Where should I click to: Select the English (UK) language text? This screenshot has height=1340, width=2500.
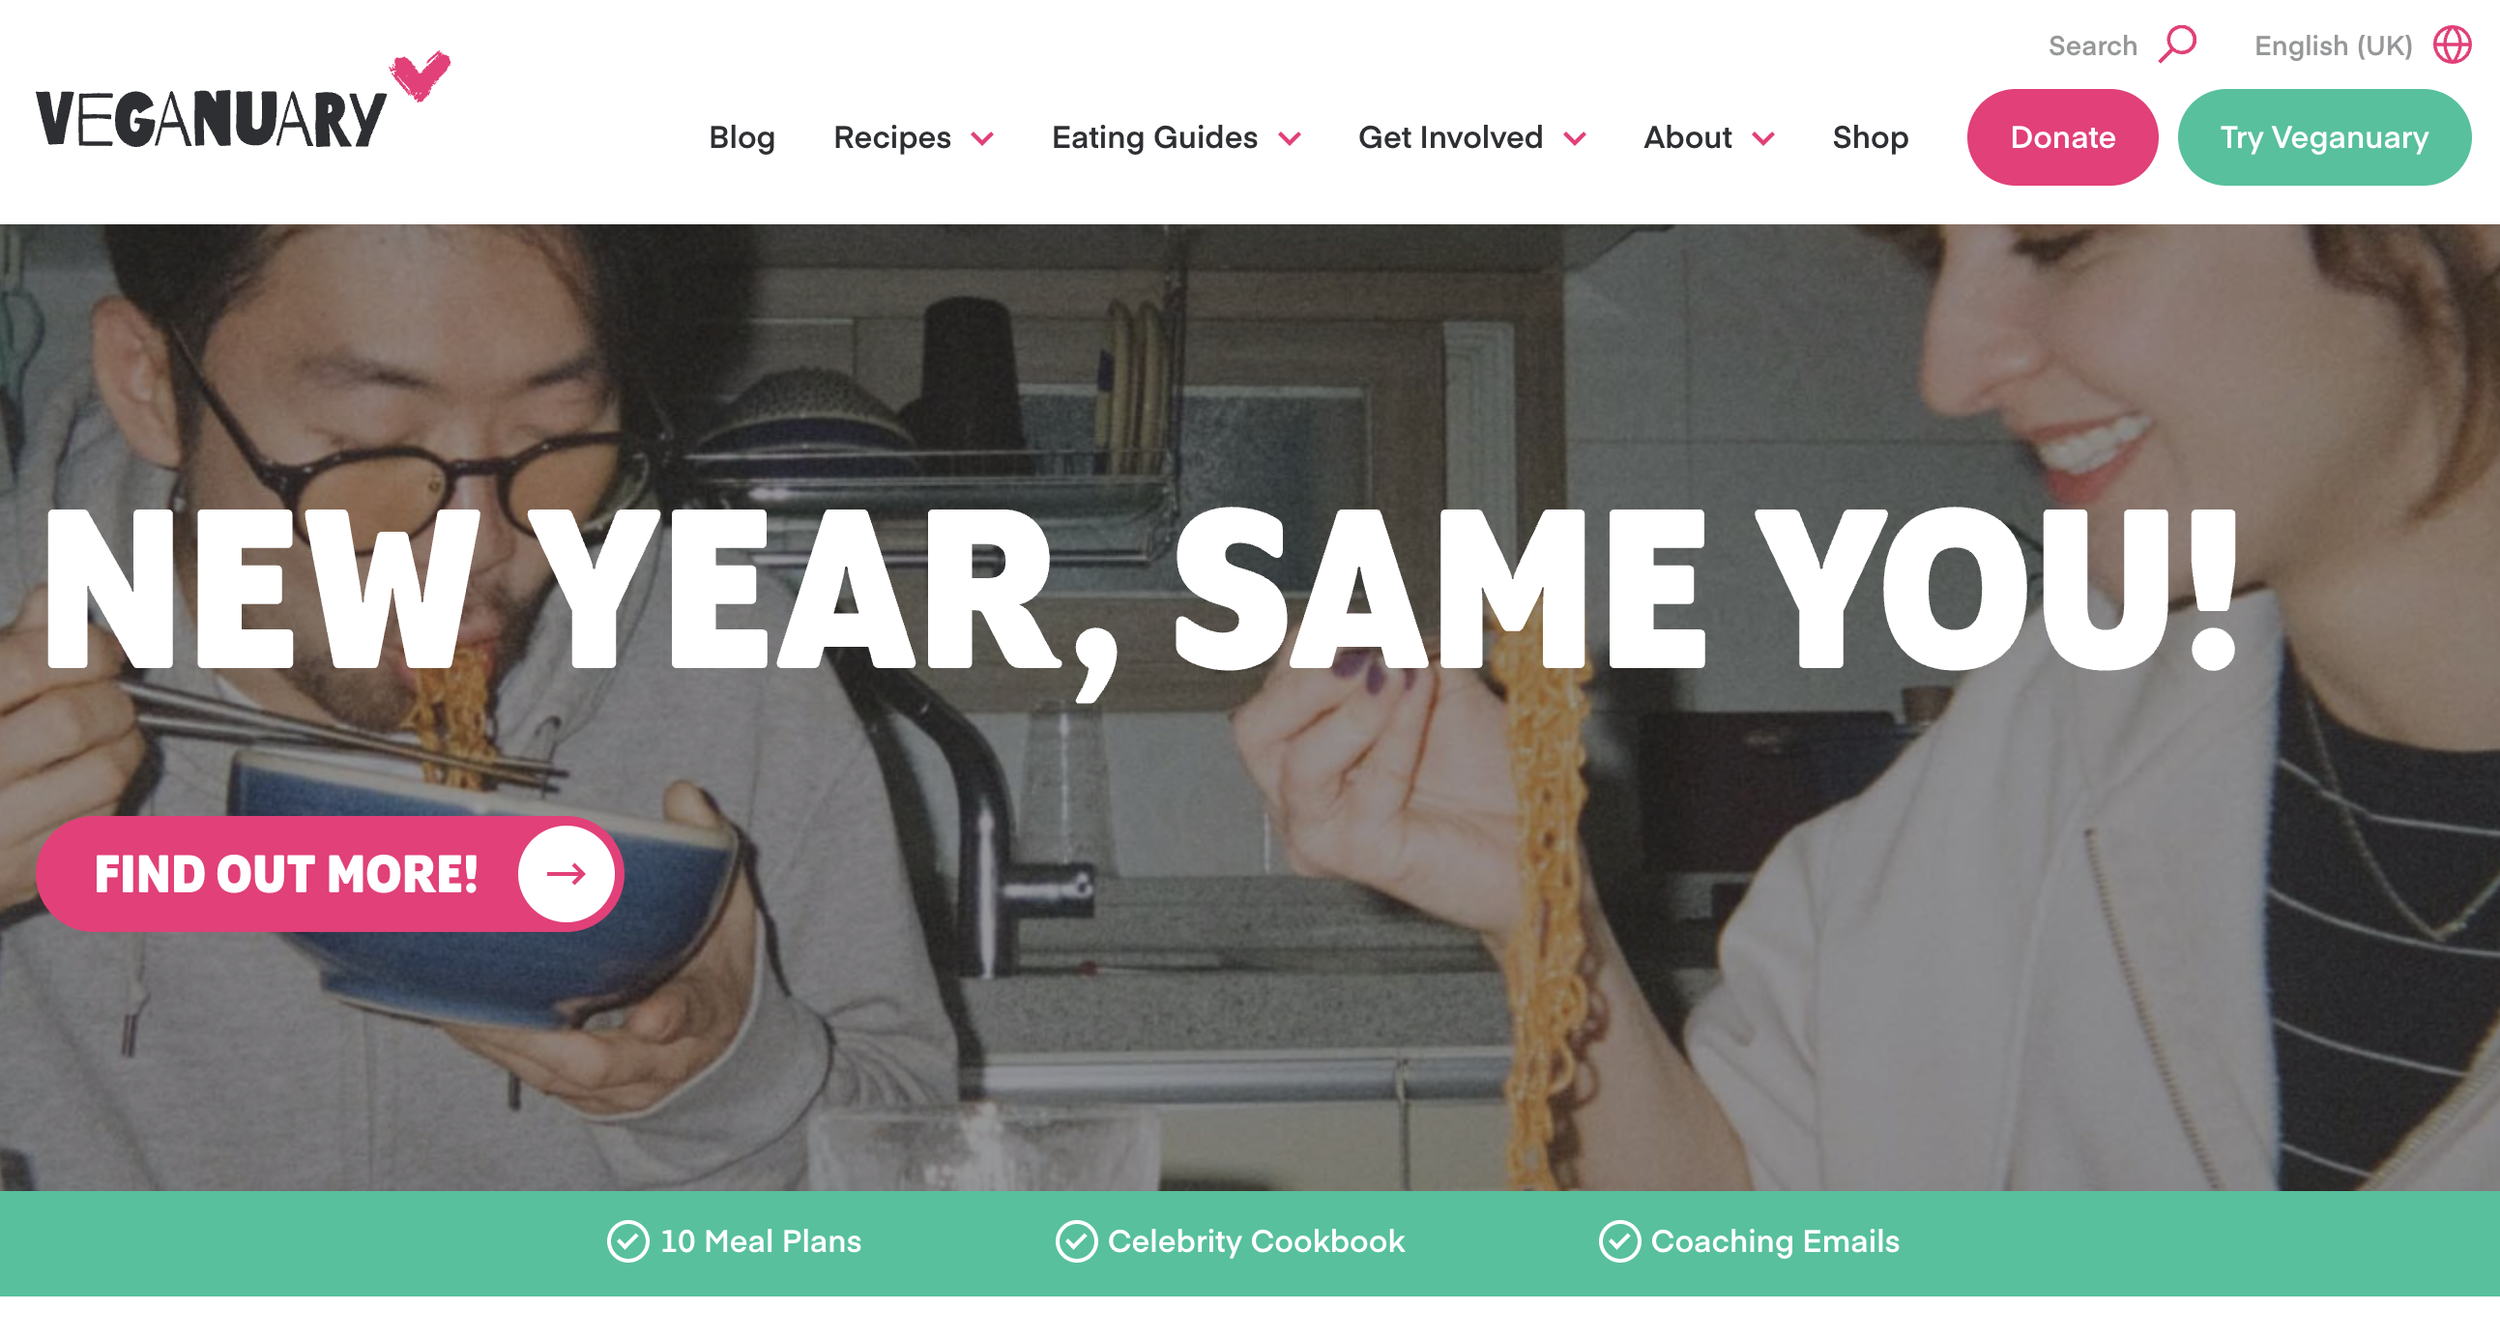tap(2333, 46)
